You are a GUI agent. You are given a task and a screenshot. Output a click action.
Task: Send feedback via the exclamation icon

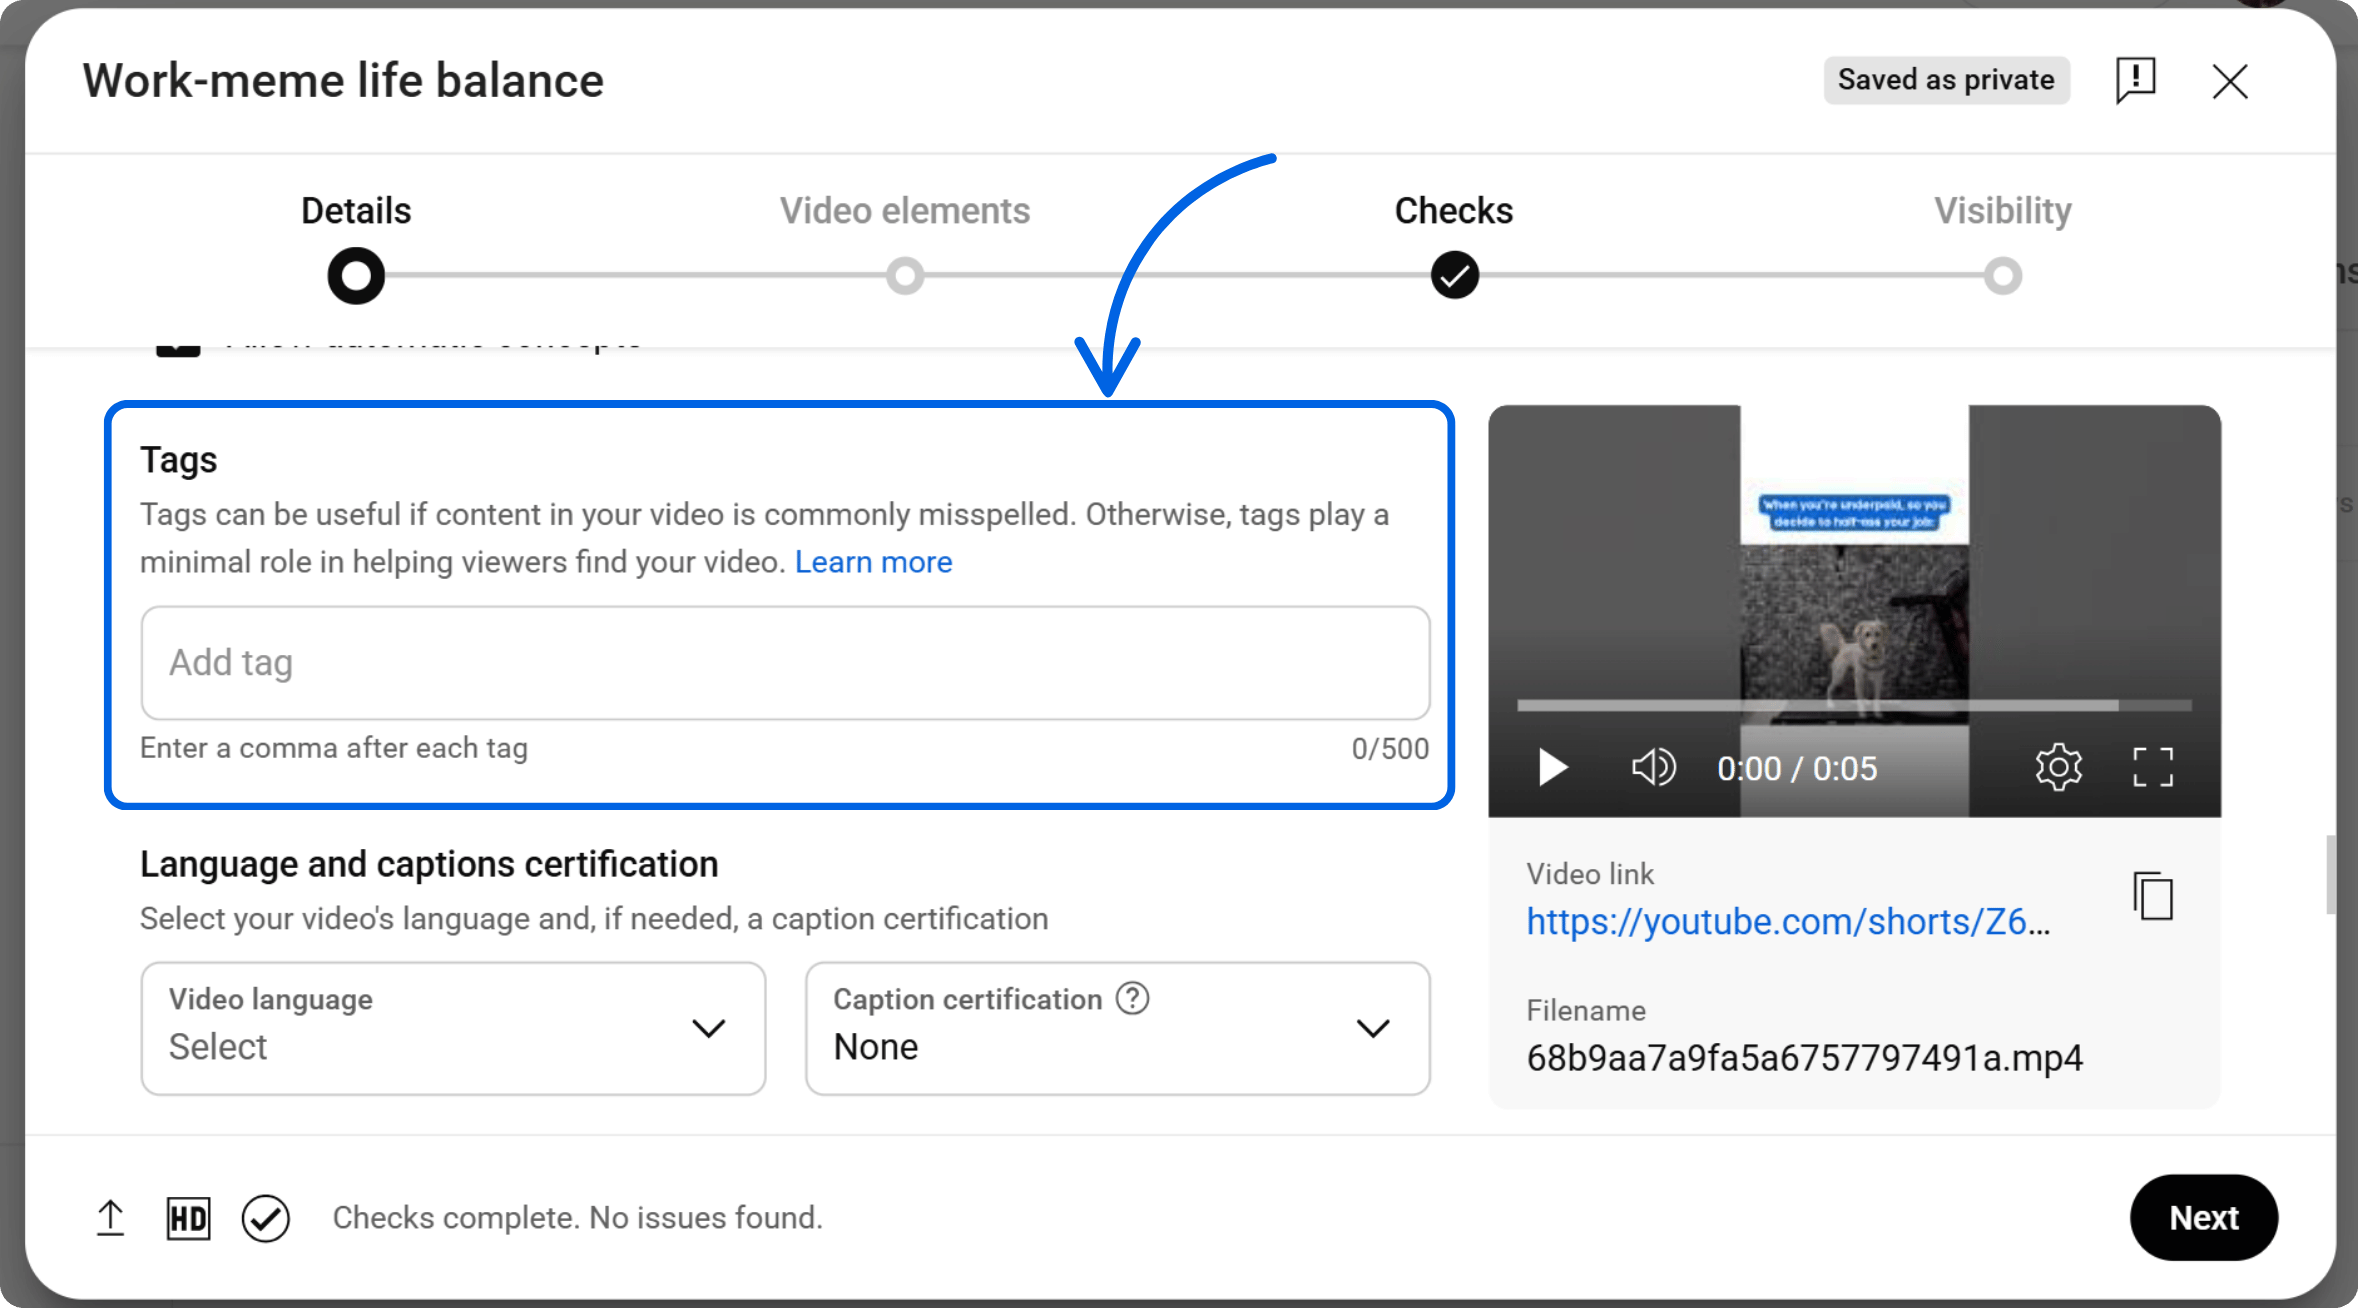[x=2135, y=81]
